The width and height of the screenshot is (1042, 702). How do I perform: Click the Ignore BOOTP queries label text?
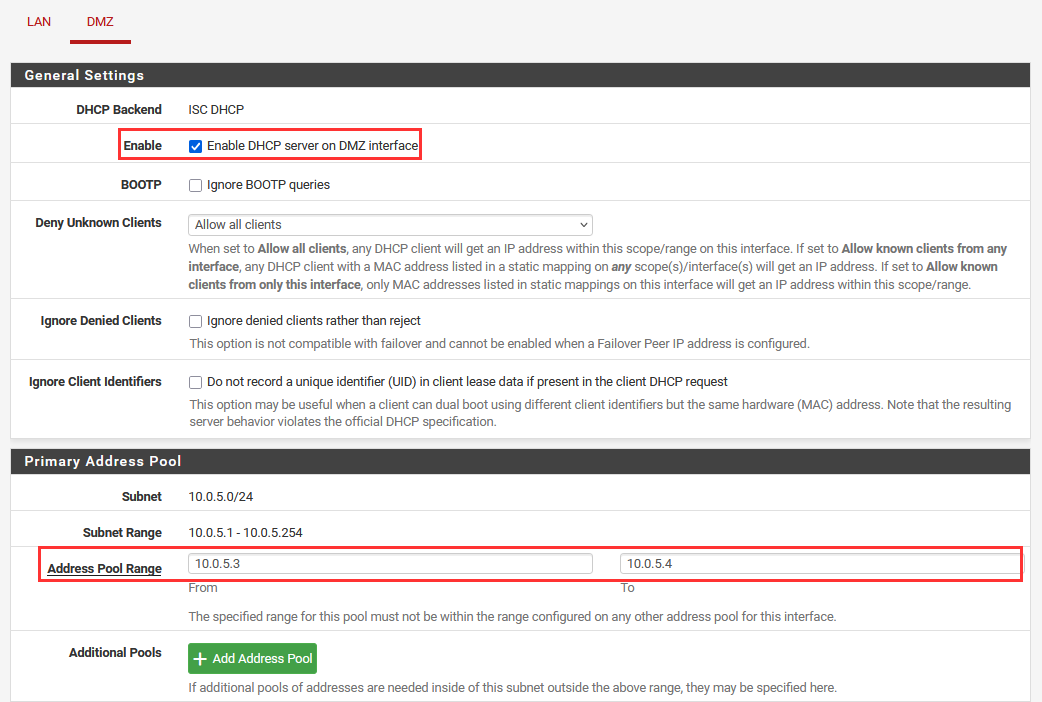tap(268, 185)
